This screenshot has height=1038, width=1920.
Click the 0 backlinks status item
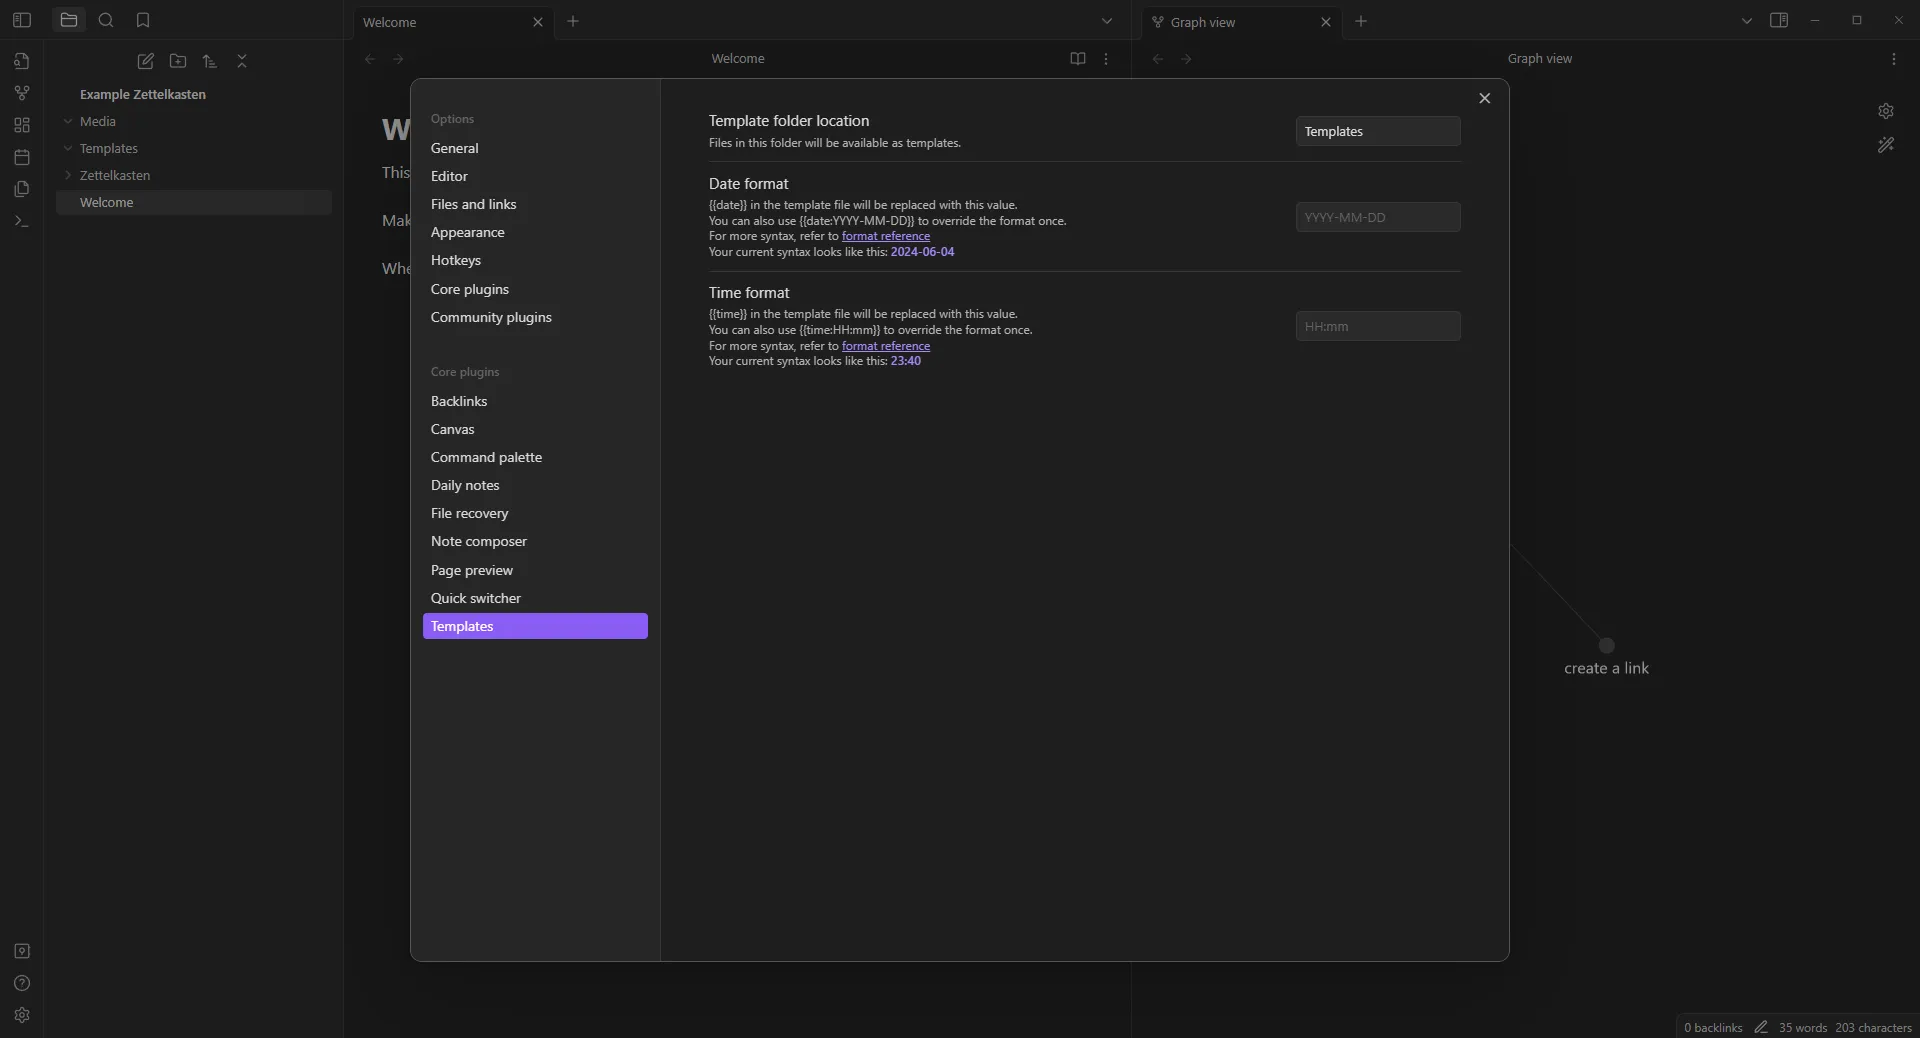pyautogui.click(x=1713, y=1027)
